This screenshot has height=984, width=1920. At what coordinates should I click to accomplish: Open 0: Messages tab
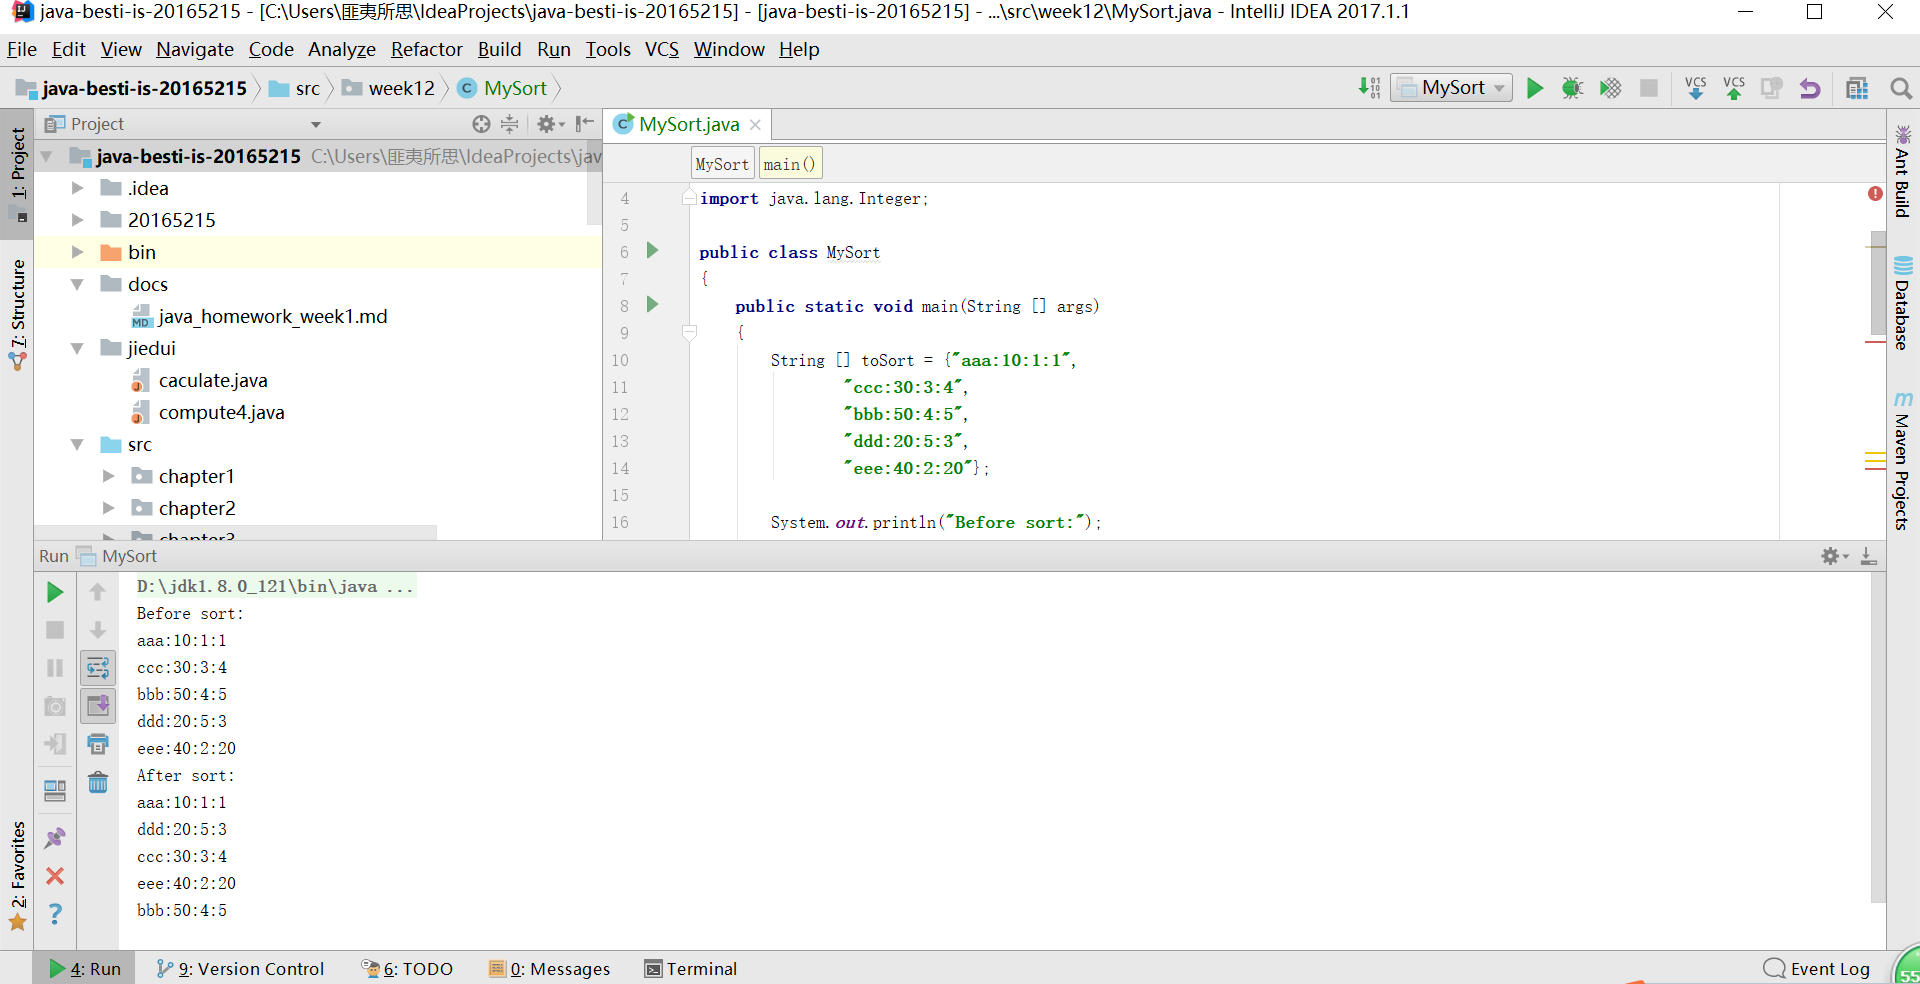549,969
